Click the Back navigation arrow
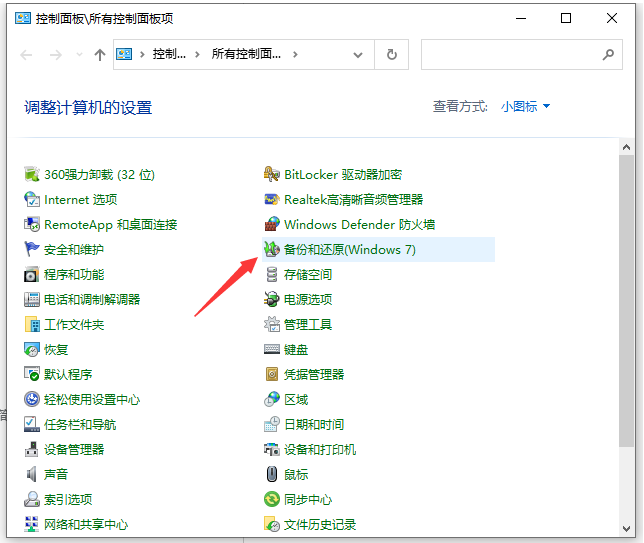Screen dimensions: 644x543 (x=26, y=55)
